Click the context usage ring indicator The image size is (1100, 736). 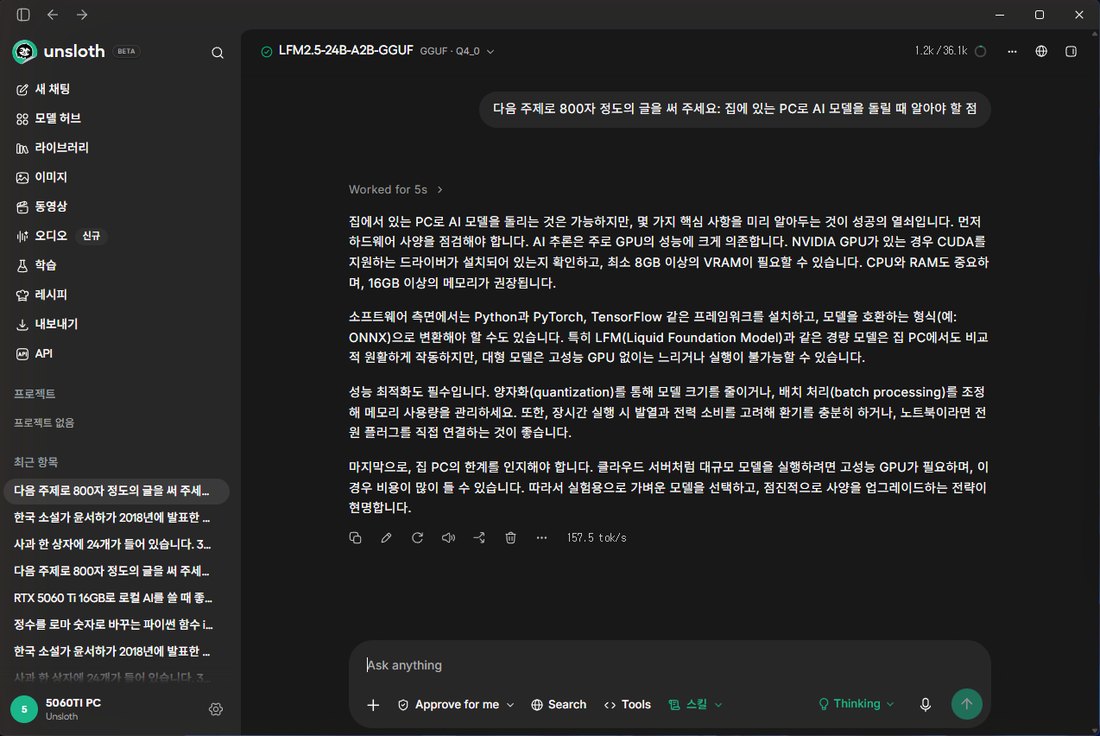click(x=981, y=51)
